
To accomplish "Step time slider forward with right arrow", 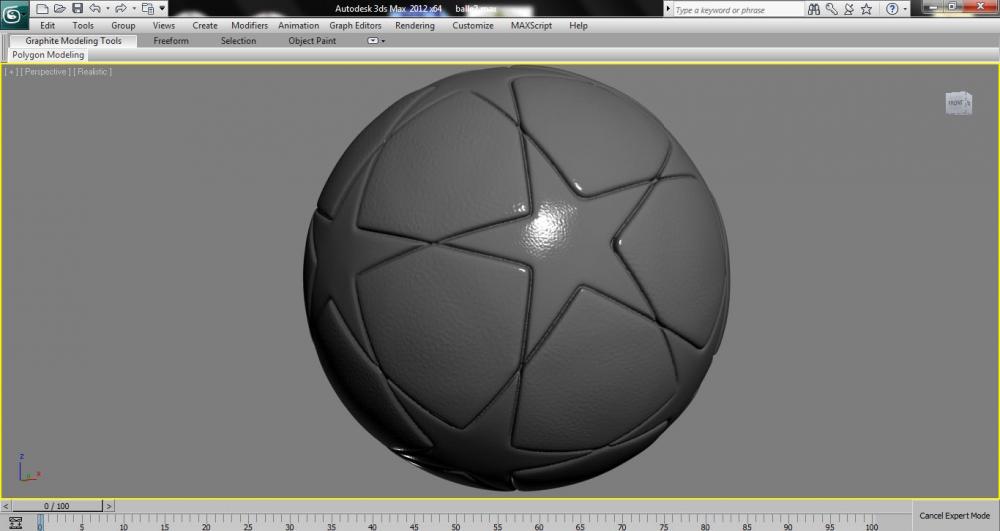I will (109, 506).
